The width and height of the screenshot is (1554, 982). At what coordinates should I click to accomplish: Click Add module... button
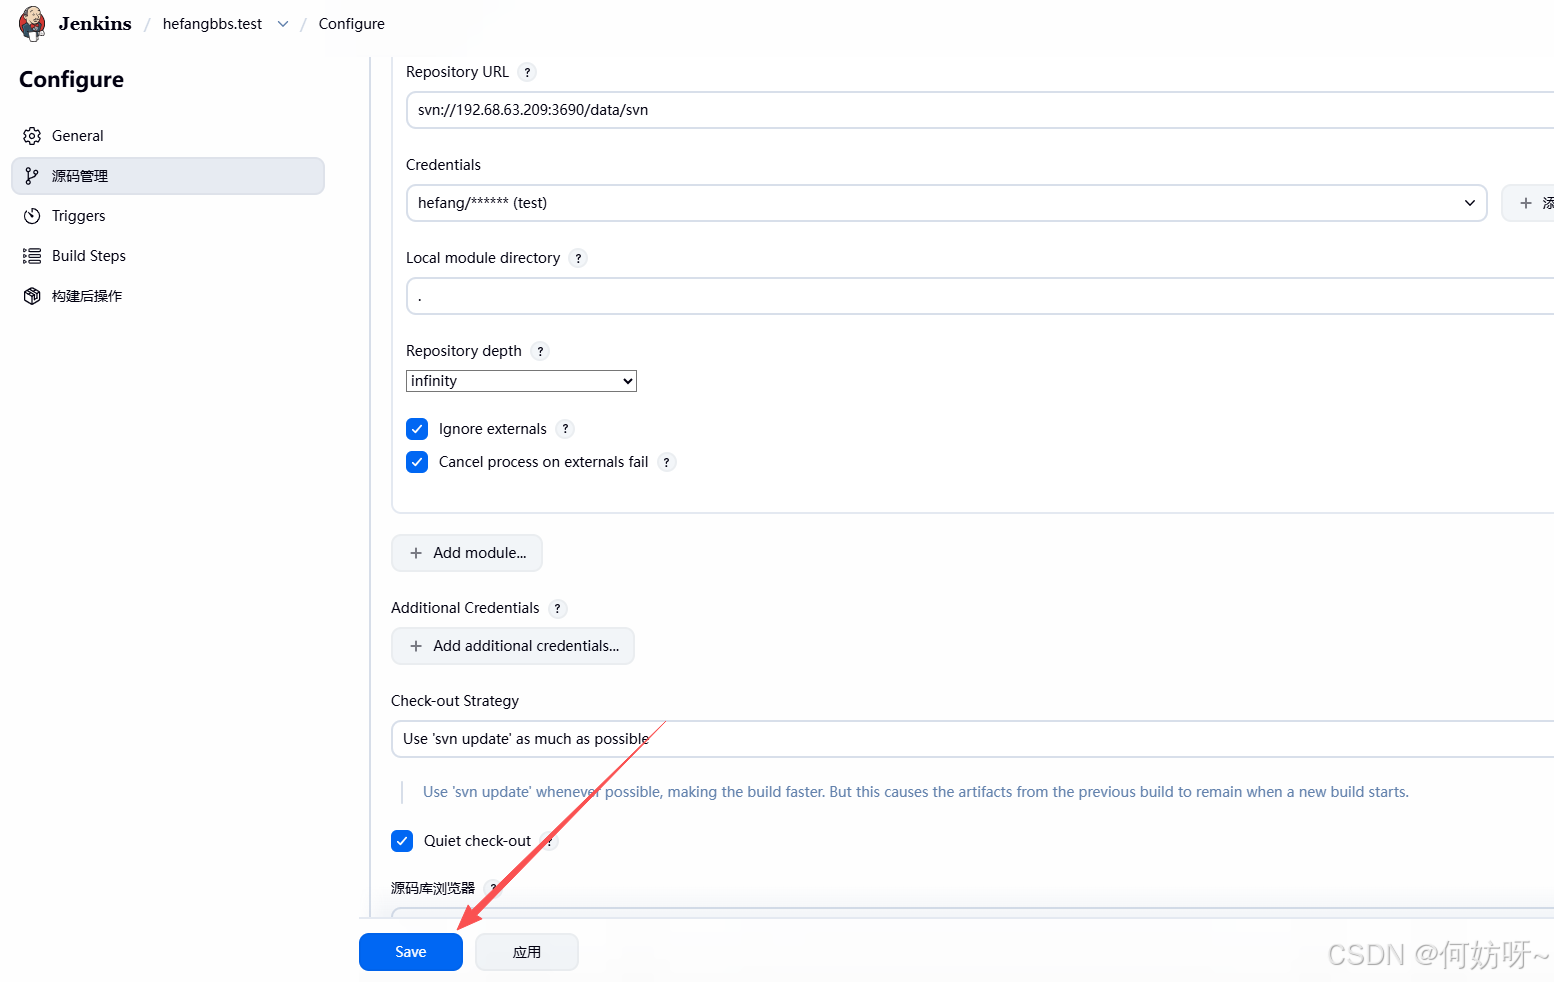pyautogui.click(x=467, y=553)
